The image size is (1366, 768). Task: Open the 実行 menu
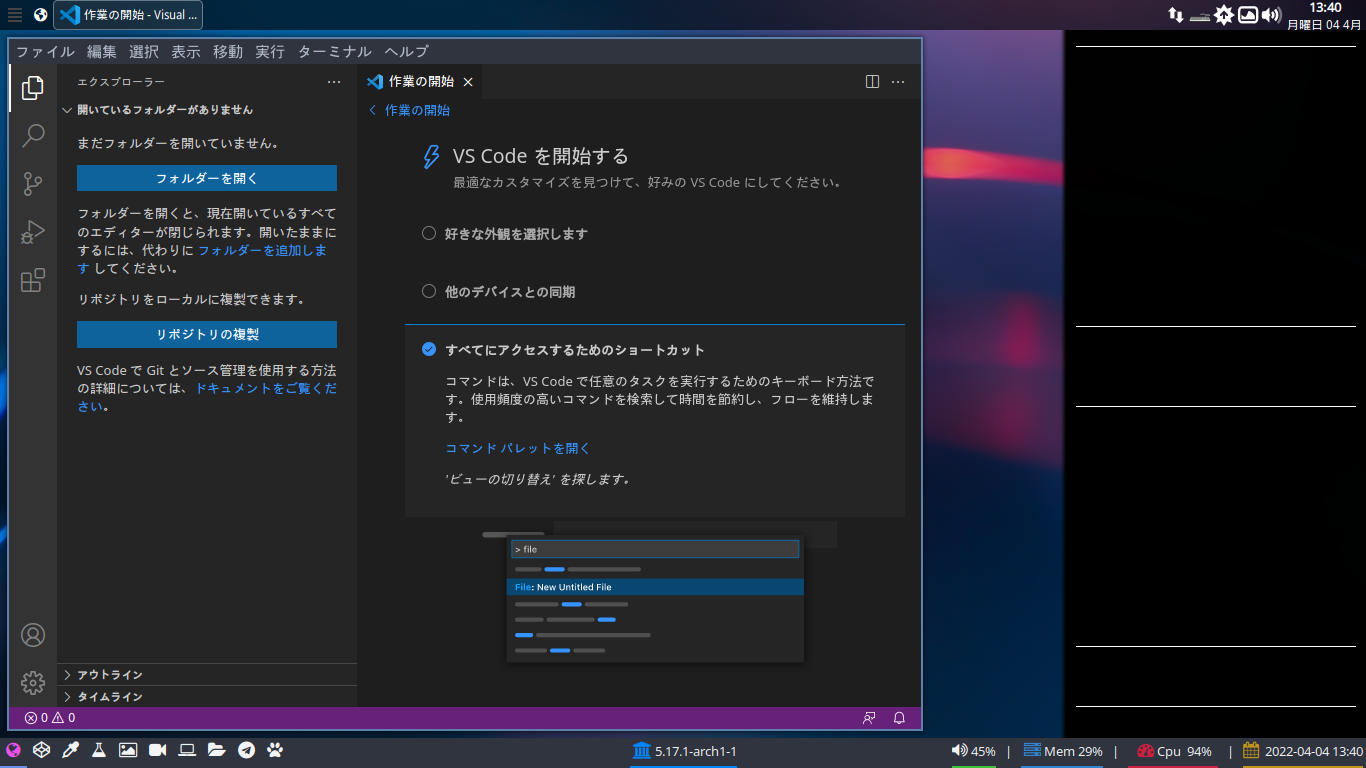click(270, 52)
